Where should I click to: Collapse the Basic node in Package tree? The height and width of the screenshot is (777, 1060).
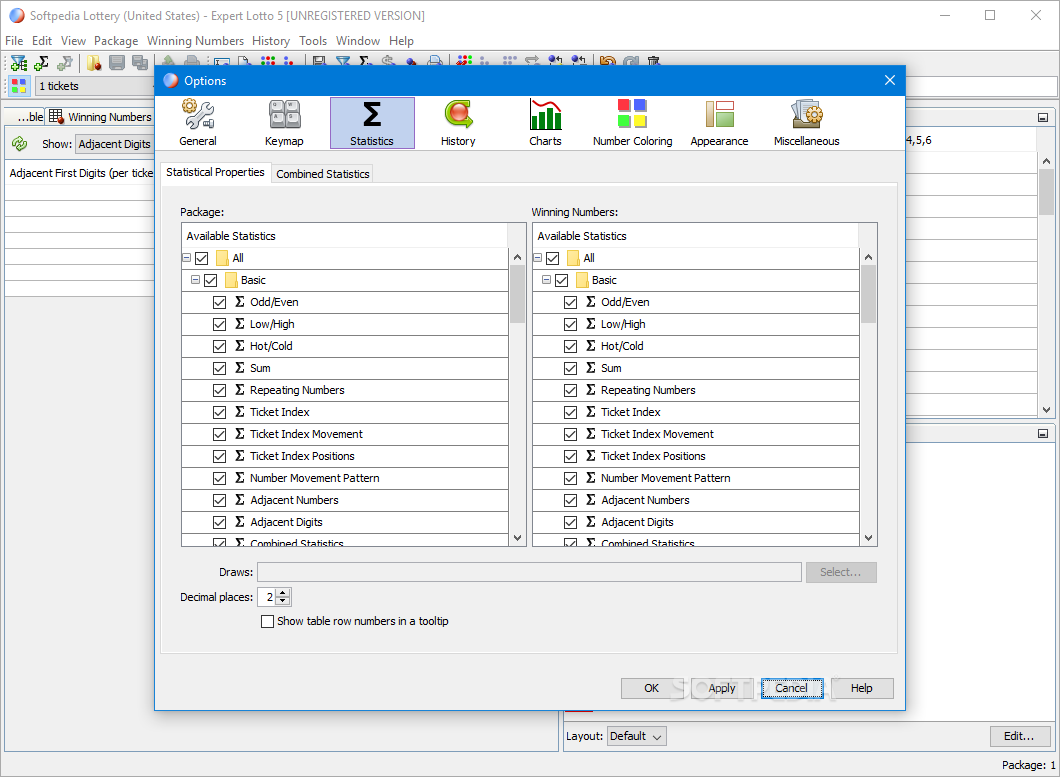coord(195,279)
